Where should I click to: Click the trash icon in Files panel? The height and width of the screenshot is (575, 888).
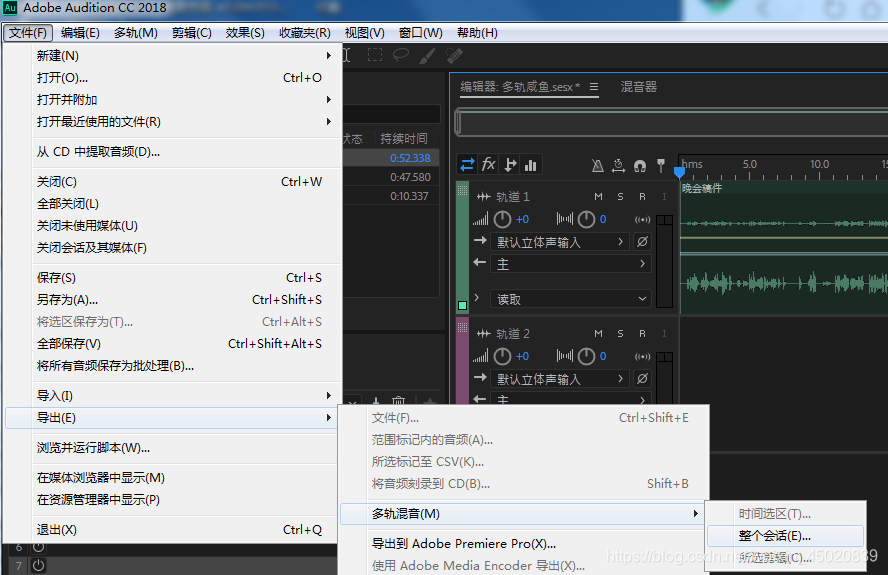399,401
